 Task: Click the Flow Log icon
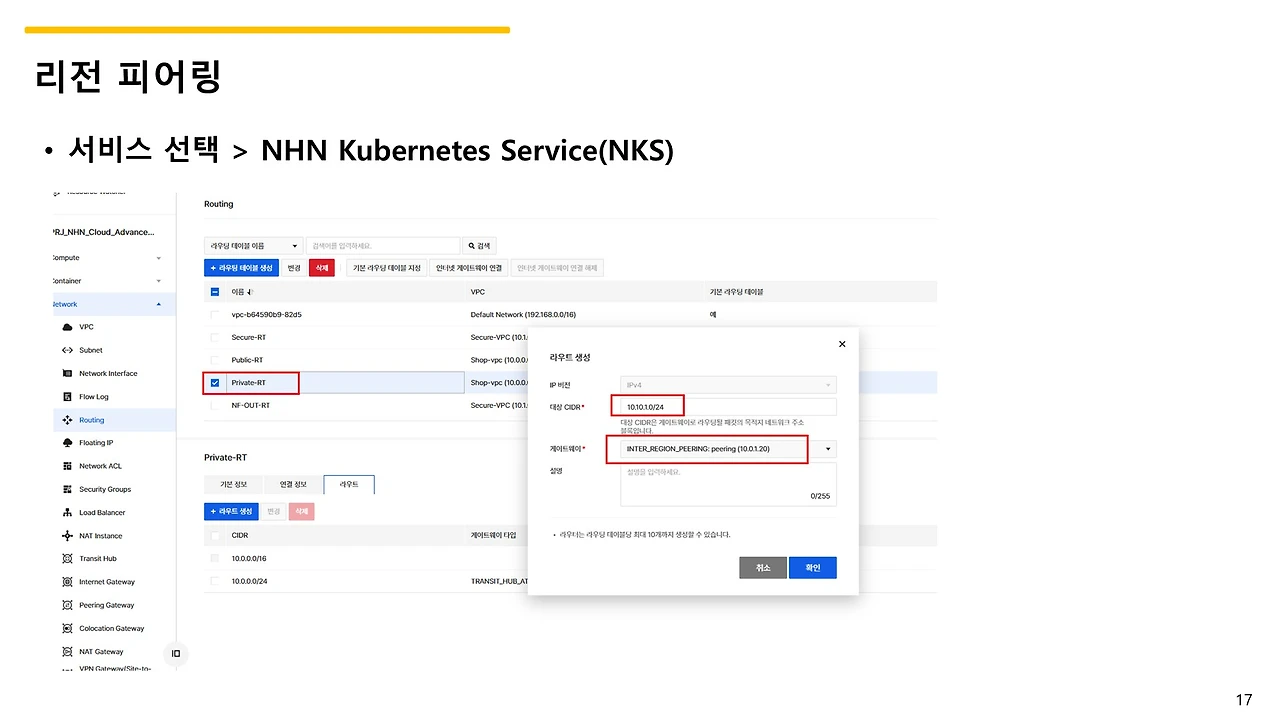coord(68,397)
